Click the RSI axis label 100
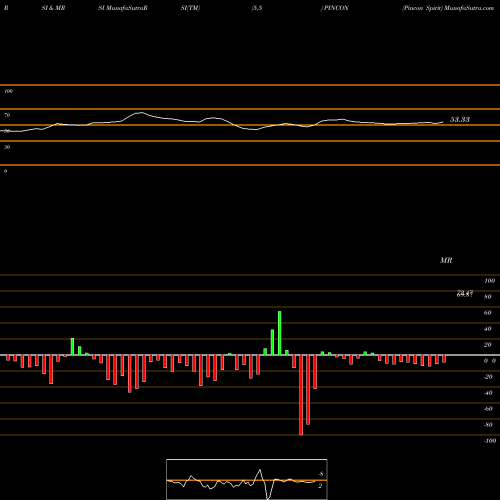This screenshot has width=500, height=500. [x=8, y=91]
